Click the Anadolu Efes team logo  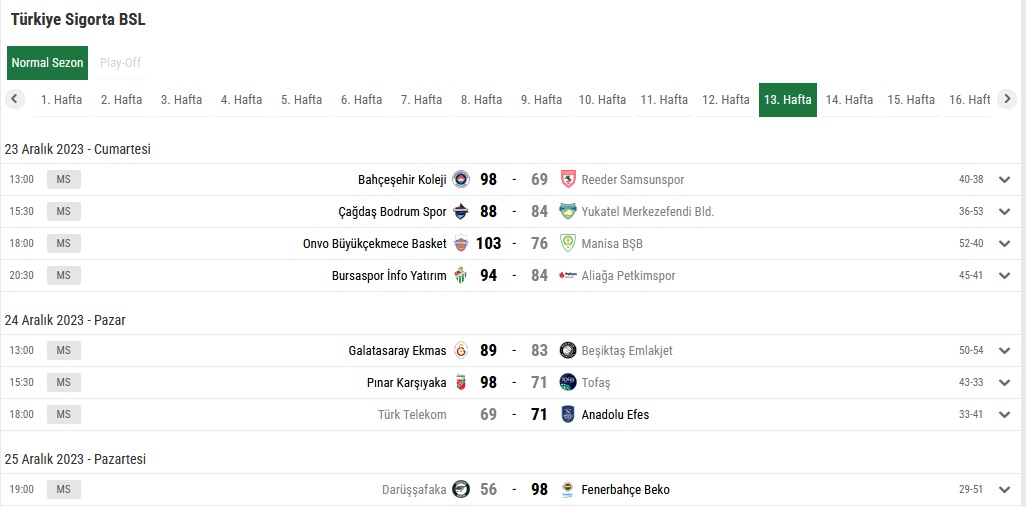pyautogui.click(x=568, y=415)
